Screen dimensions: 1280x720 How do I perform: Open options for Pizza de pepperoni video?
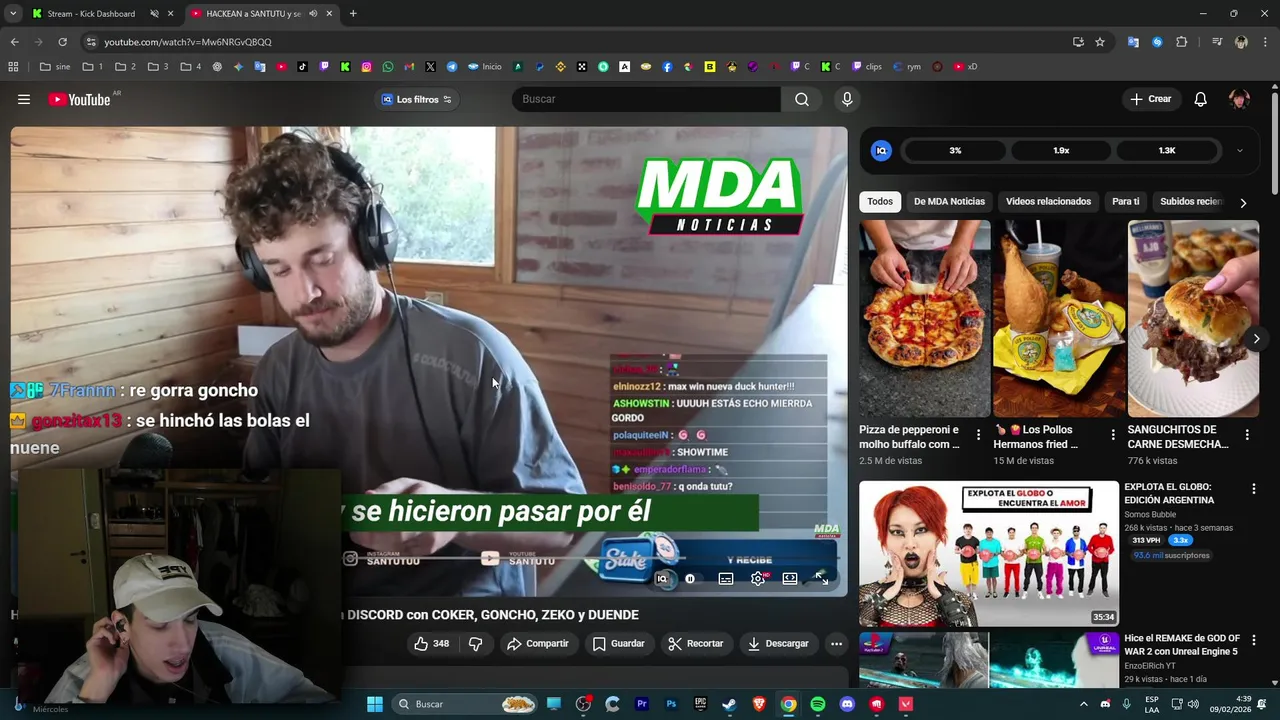(x=978, y=435)
